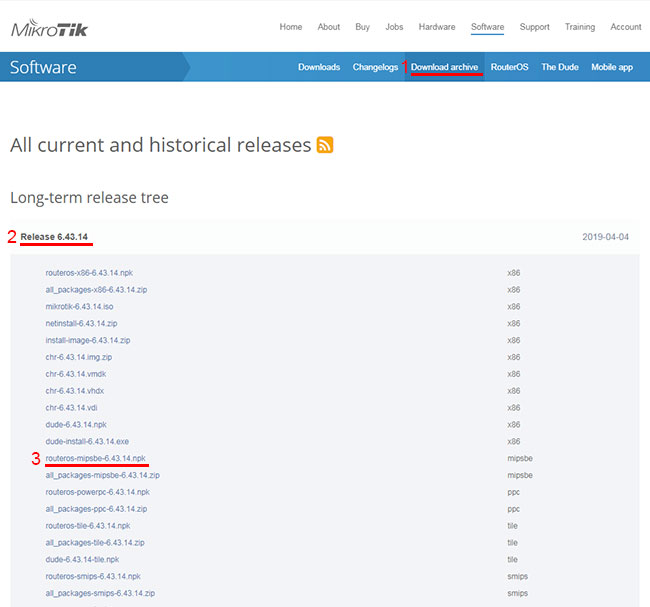Image resolution: width=650 pixels, height=607 pixels.
Task: Open the Home menu item
Action: tap(291, 27)
